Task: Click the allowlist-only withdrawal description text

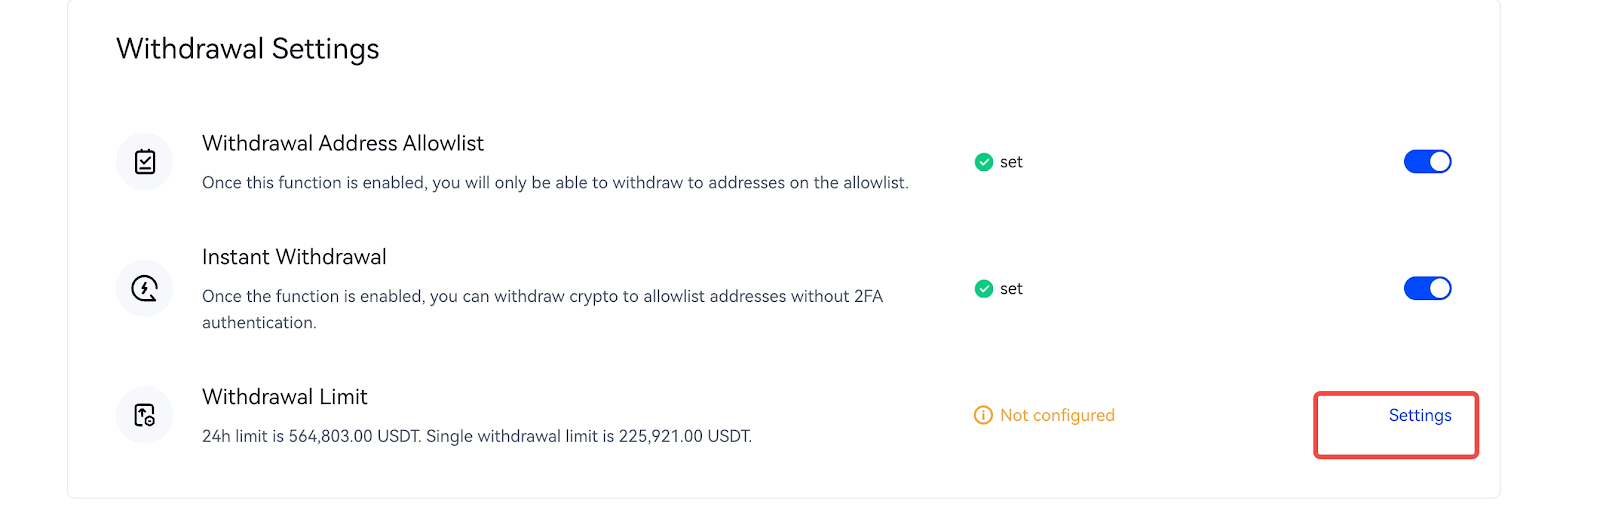Action: pyautogui.click(x=555, y=183)
